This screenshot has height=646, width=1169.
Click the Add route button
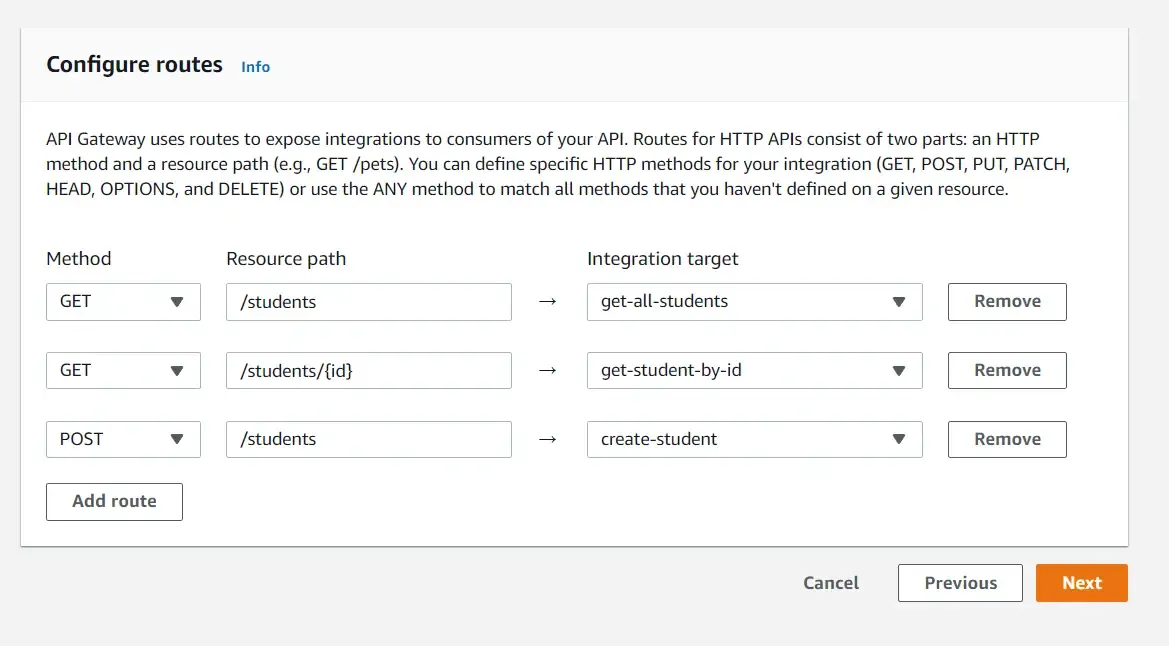pyautogui.click(x=114, y=501)
